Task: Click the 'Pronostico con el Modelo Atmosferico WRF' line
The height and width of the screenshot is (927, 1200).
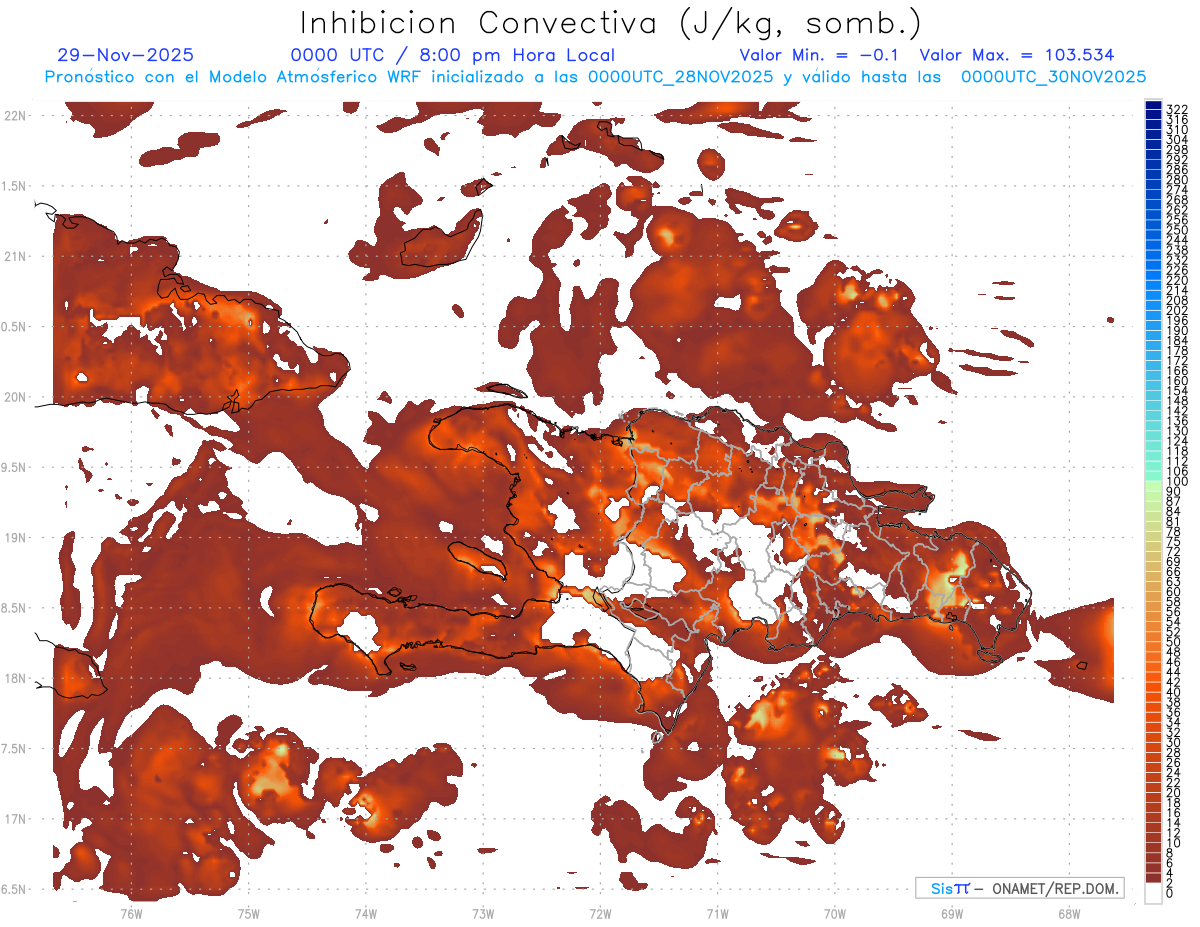Action: coord(595,76)
